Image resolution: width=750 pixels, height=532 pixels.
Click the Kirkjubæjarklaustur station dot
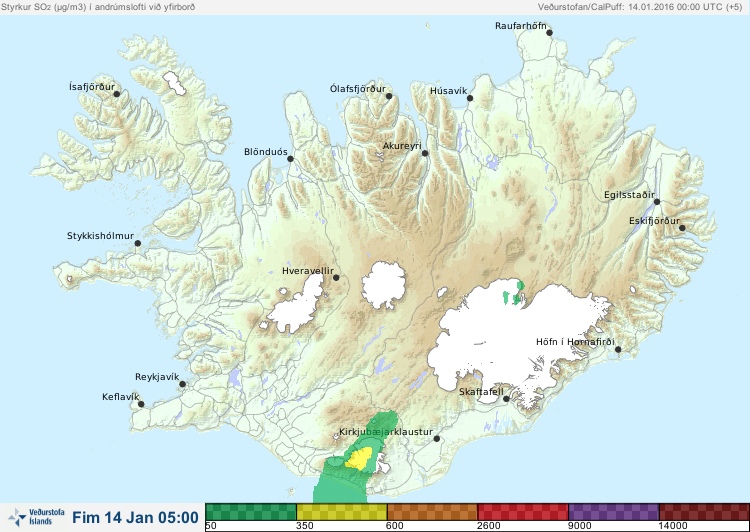tap(436, 439)
